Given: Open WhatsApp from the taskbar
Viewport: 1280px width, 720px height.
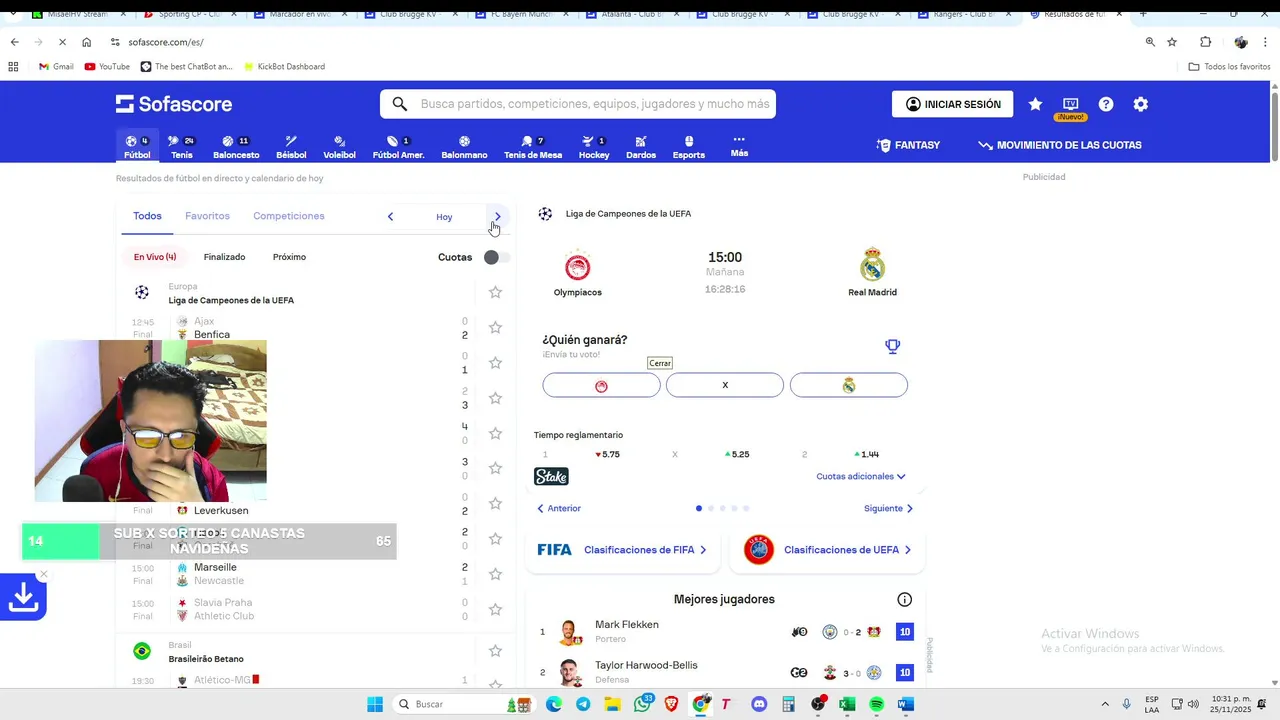Looking at the screenshot, I should click(642, 704).
